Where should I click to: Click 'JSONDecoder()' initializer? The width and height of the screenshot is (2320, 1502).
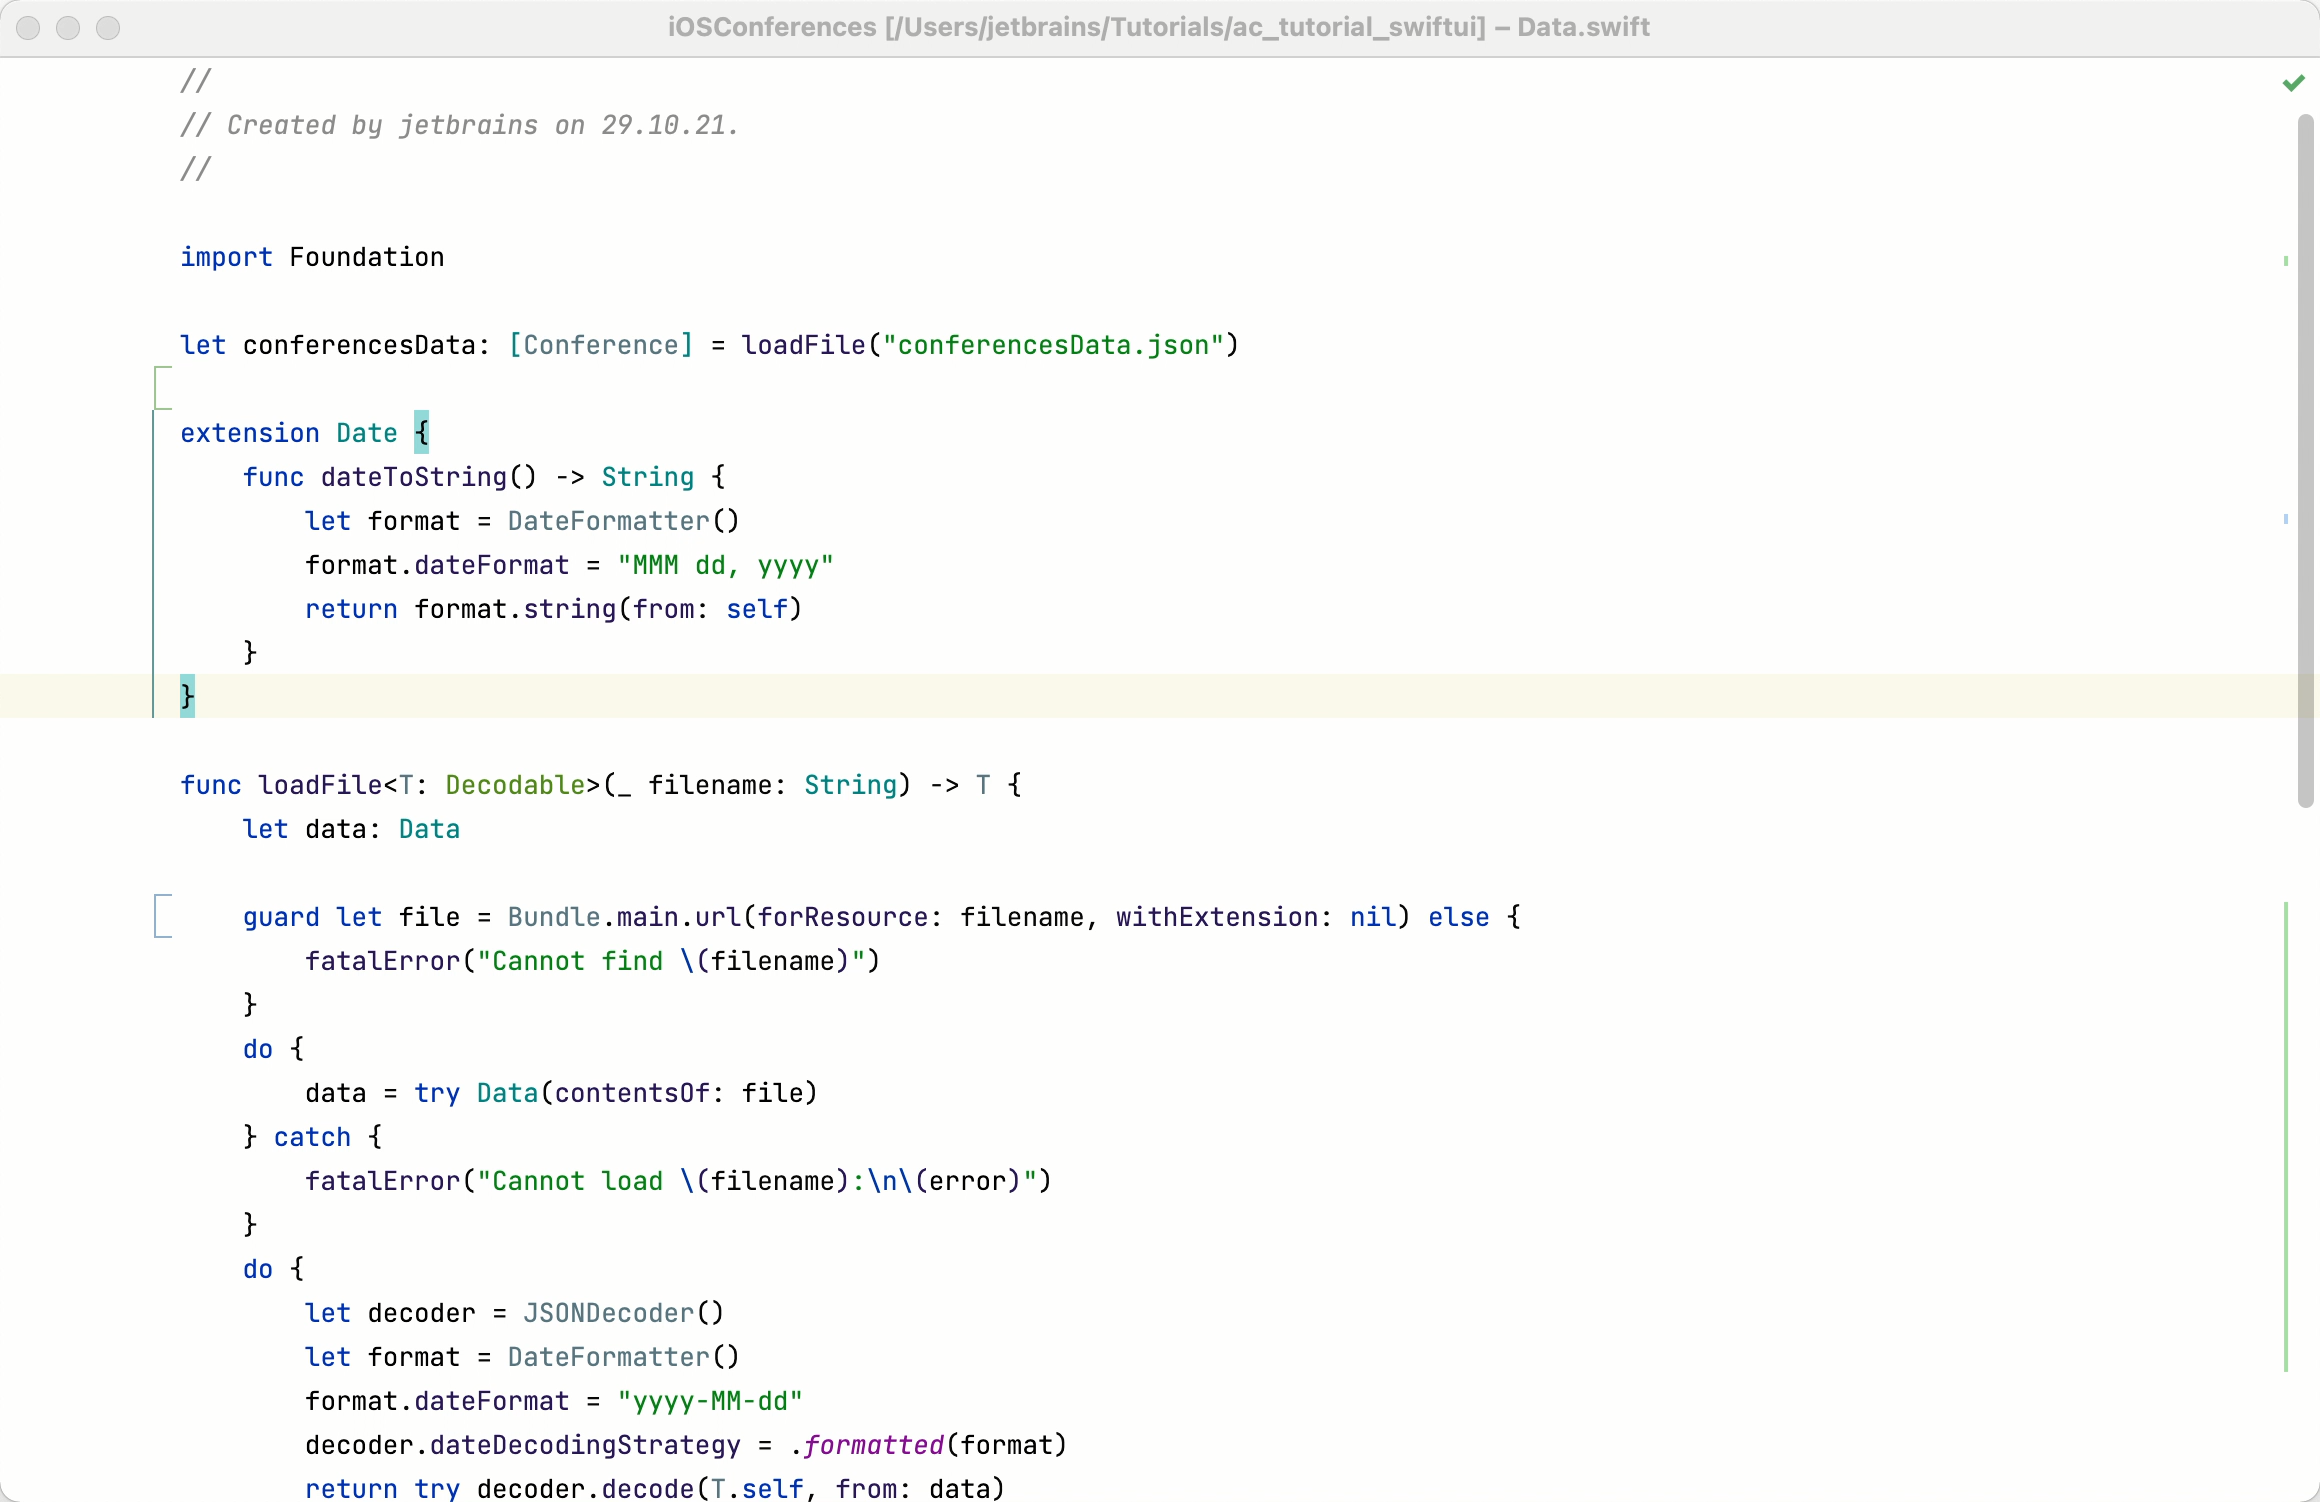pyautogui.click(x=624, y=1313)
